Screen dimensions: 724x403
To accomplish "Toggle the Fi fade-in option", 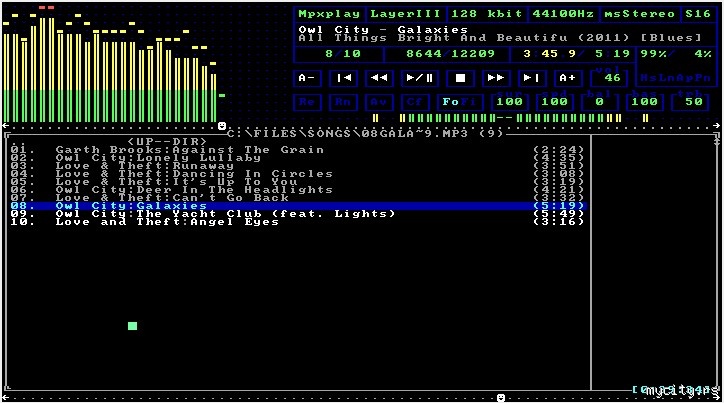I will (x=470, y=102).
